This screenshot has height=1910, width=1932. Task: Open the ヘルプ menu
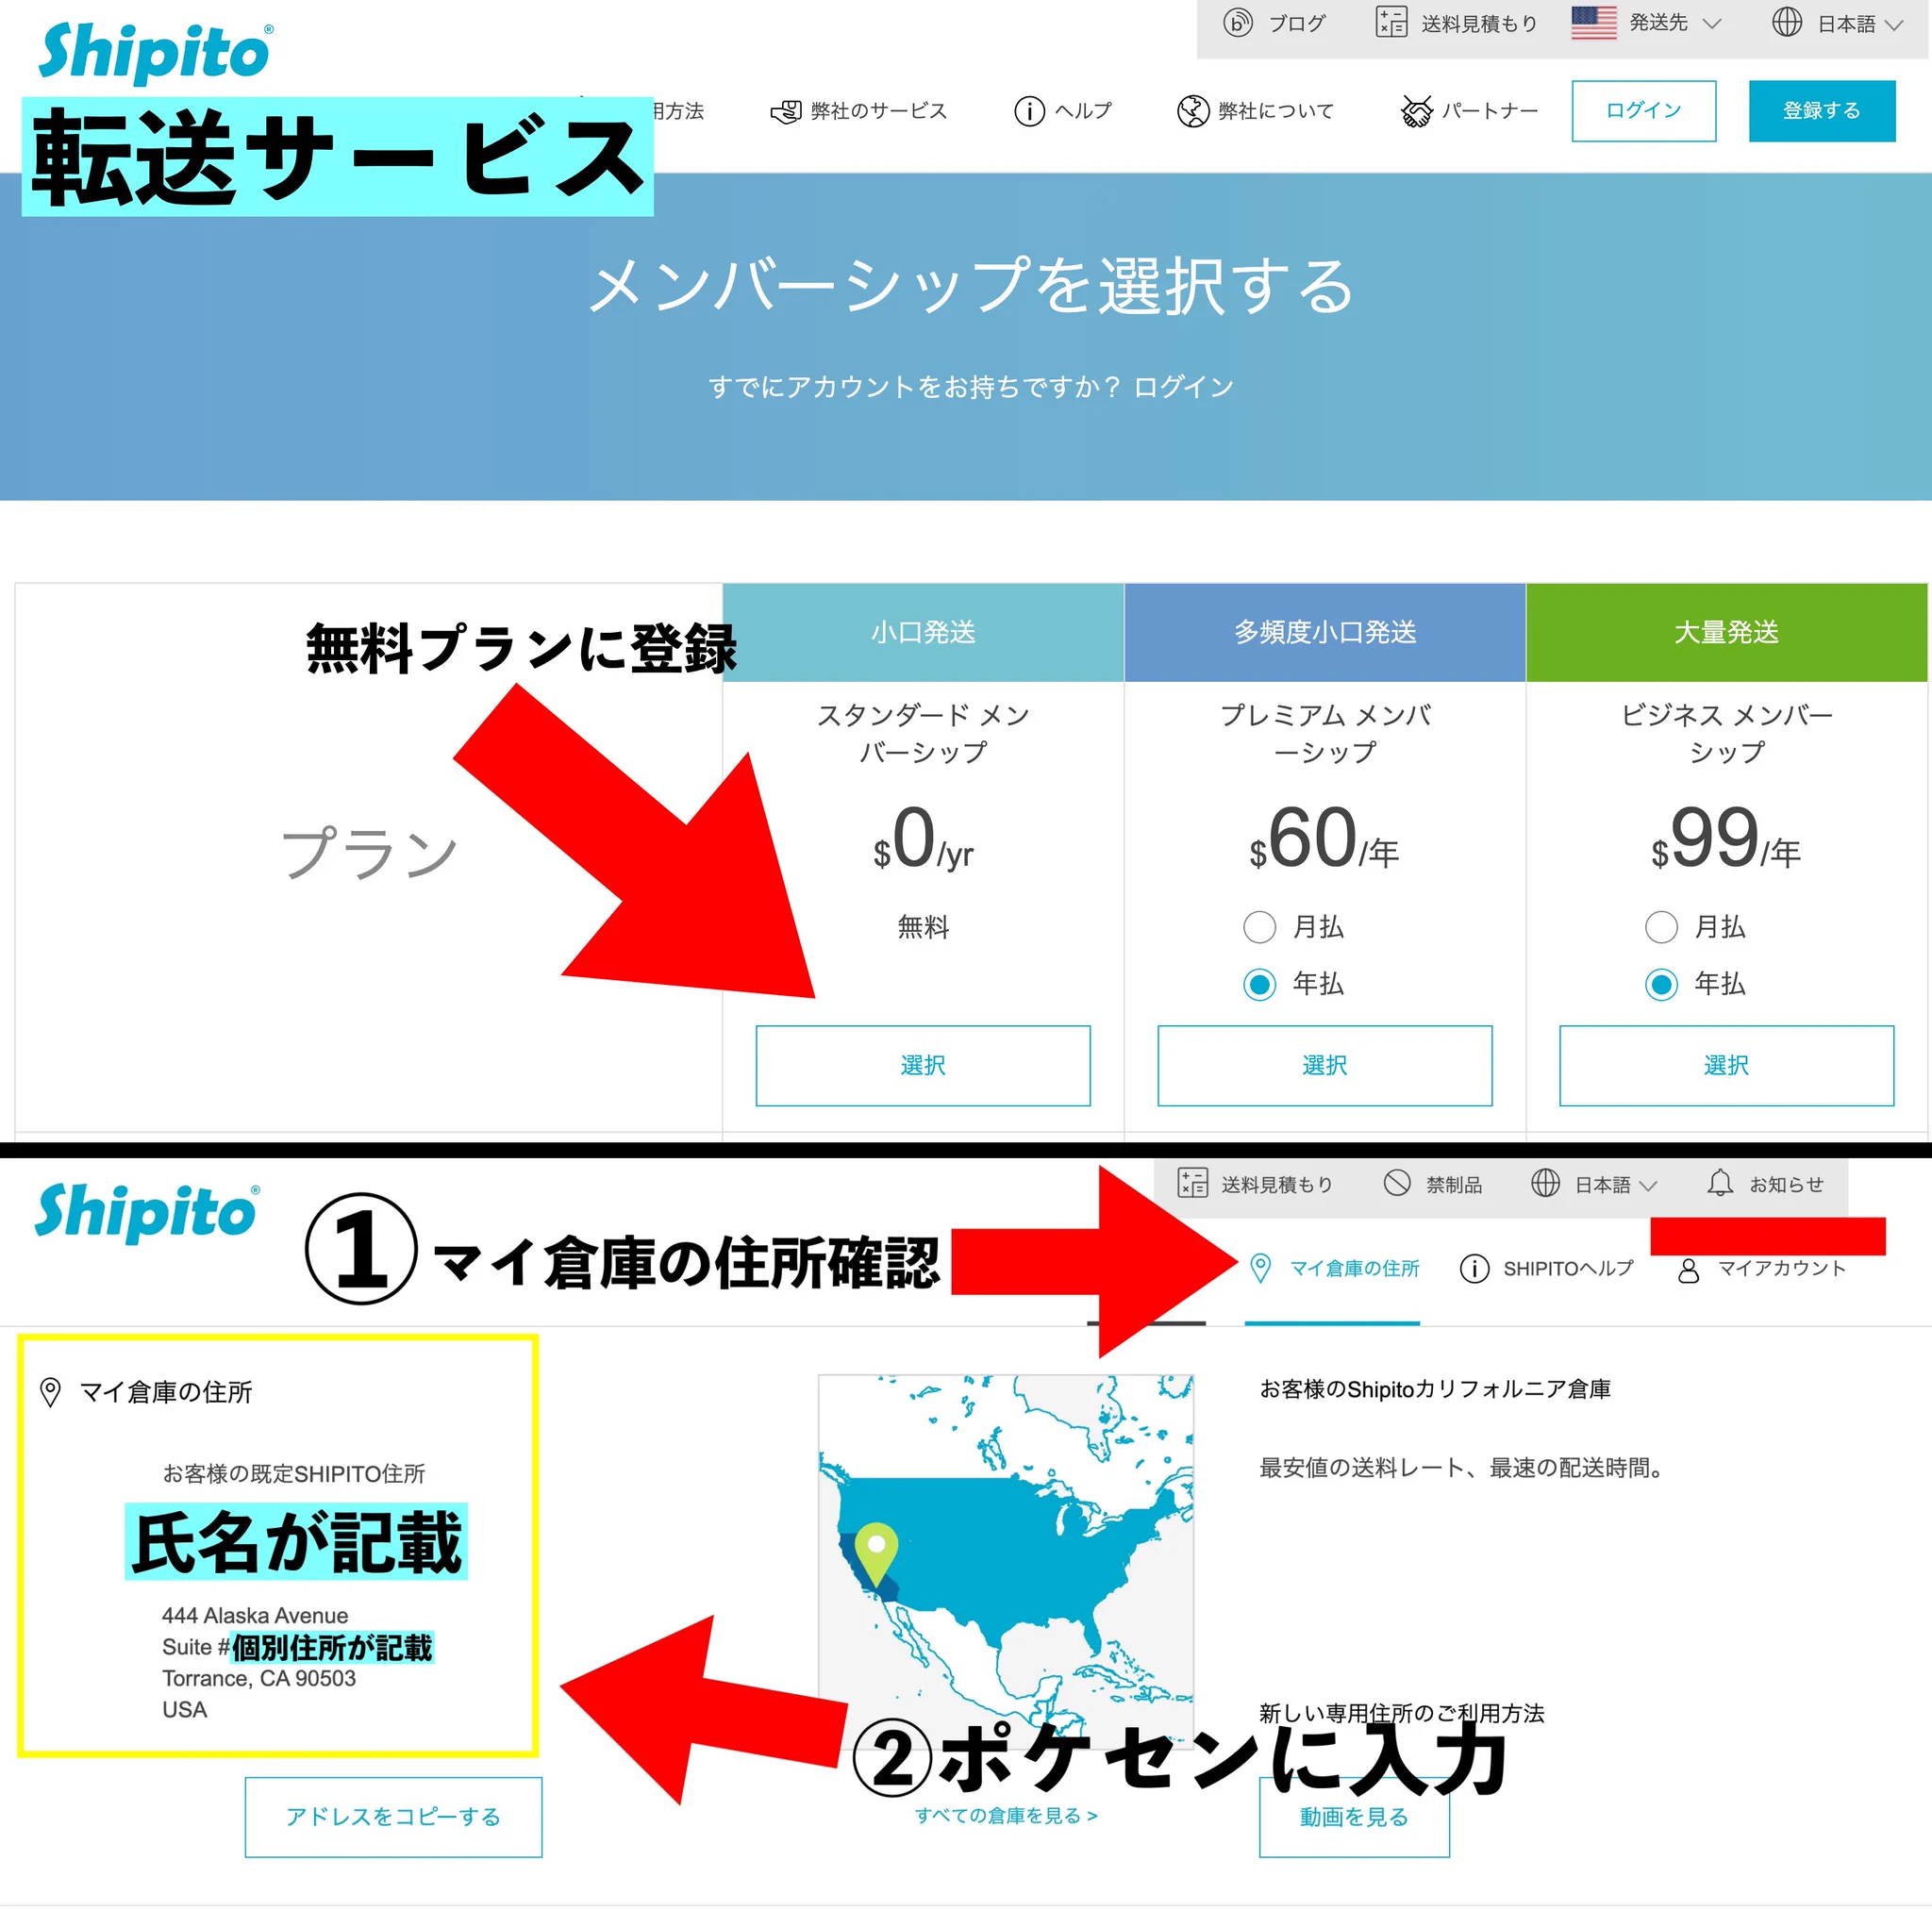1083,111
